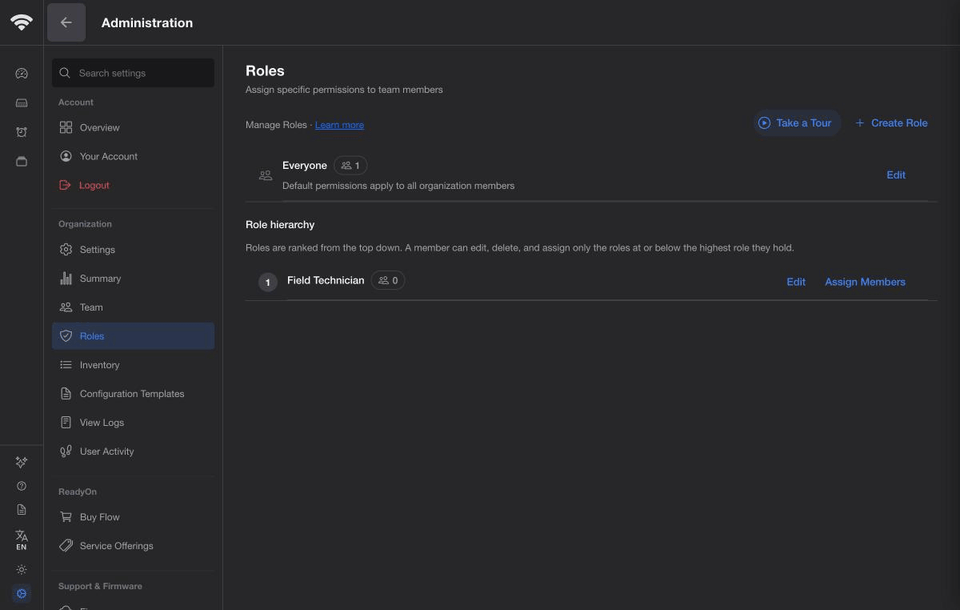Open Buy Flow under ReadyOn

click(x=133, y=516)
